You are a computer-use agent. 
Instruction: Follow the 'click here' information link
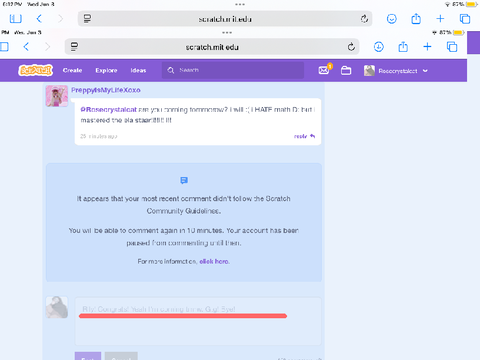click(x=214, y=262)
